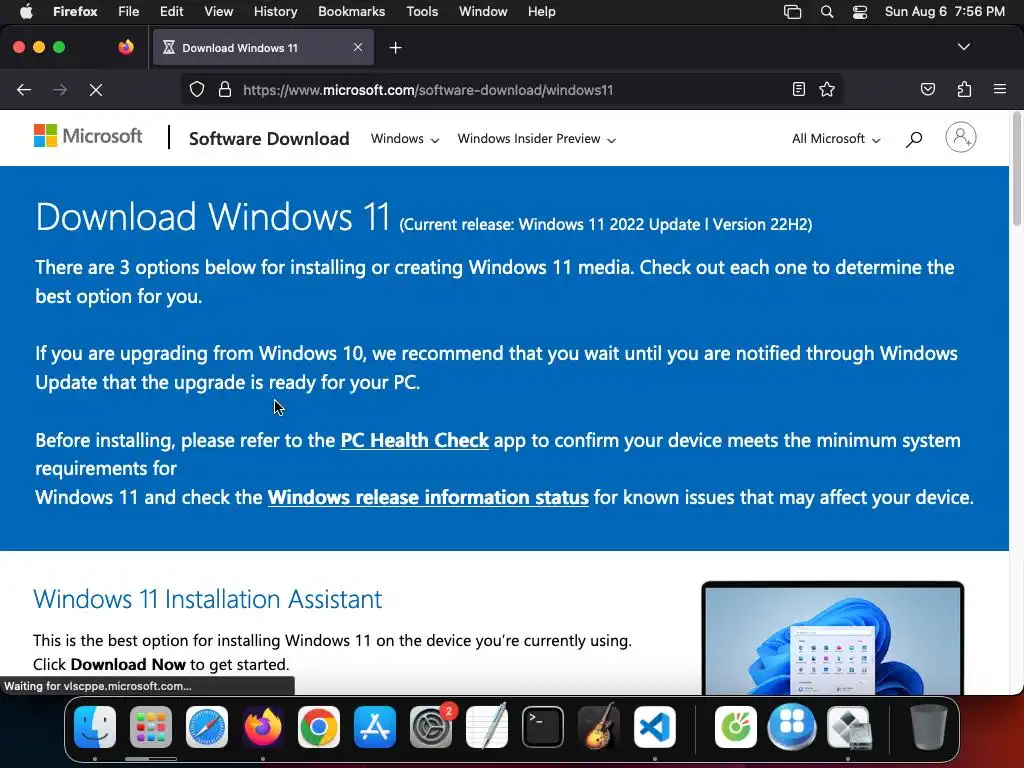Screen dimensions: 1024x768
Task: Open the Tools menu
Action: click(422, 12)
